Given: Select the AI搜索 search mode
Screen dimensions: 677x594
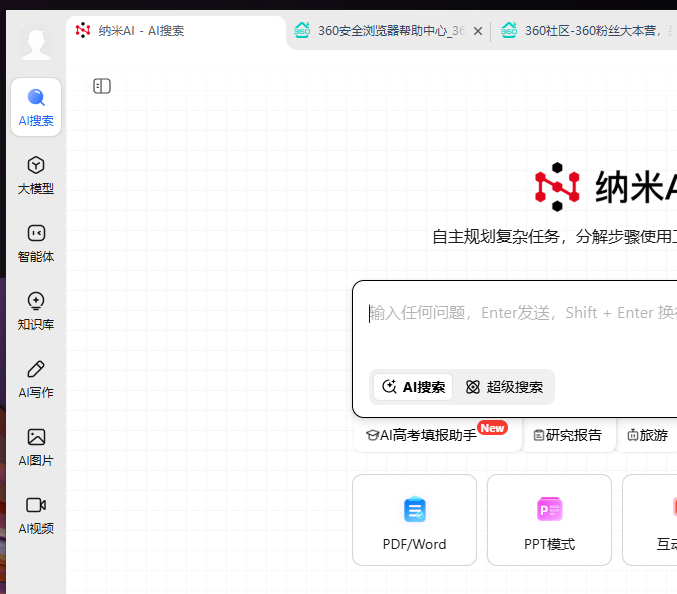Looking at the screenshot, I should tap(413, 387).
